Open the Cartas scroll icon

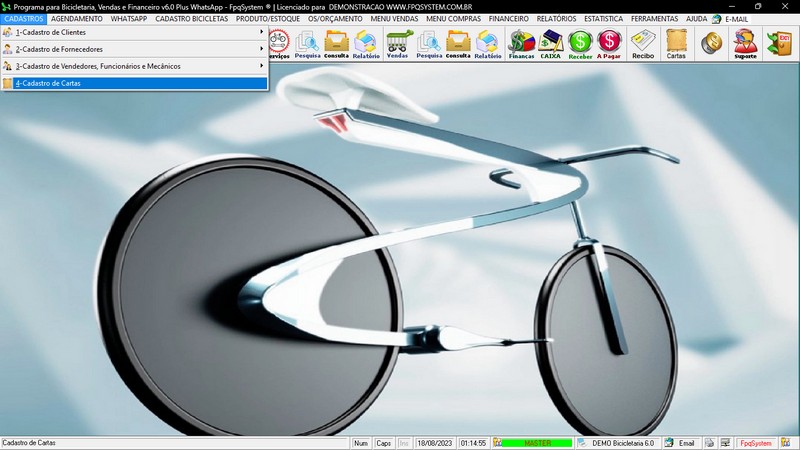(x=676, y=43)
